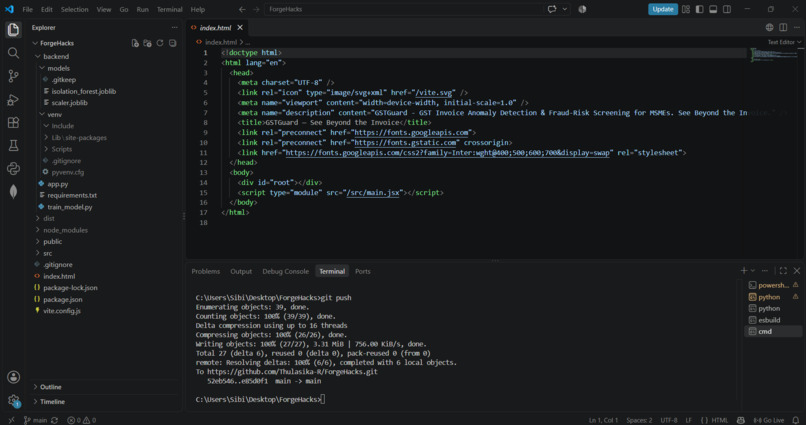The image size is (806, 425).
Task: Click the main branch indicator
Action: coord(35,420)
